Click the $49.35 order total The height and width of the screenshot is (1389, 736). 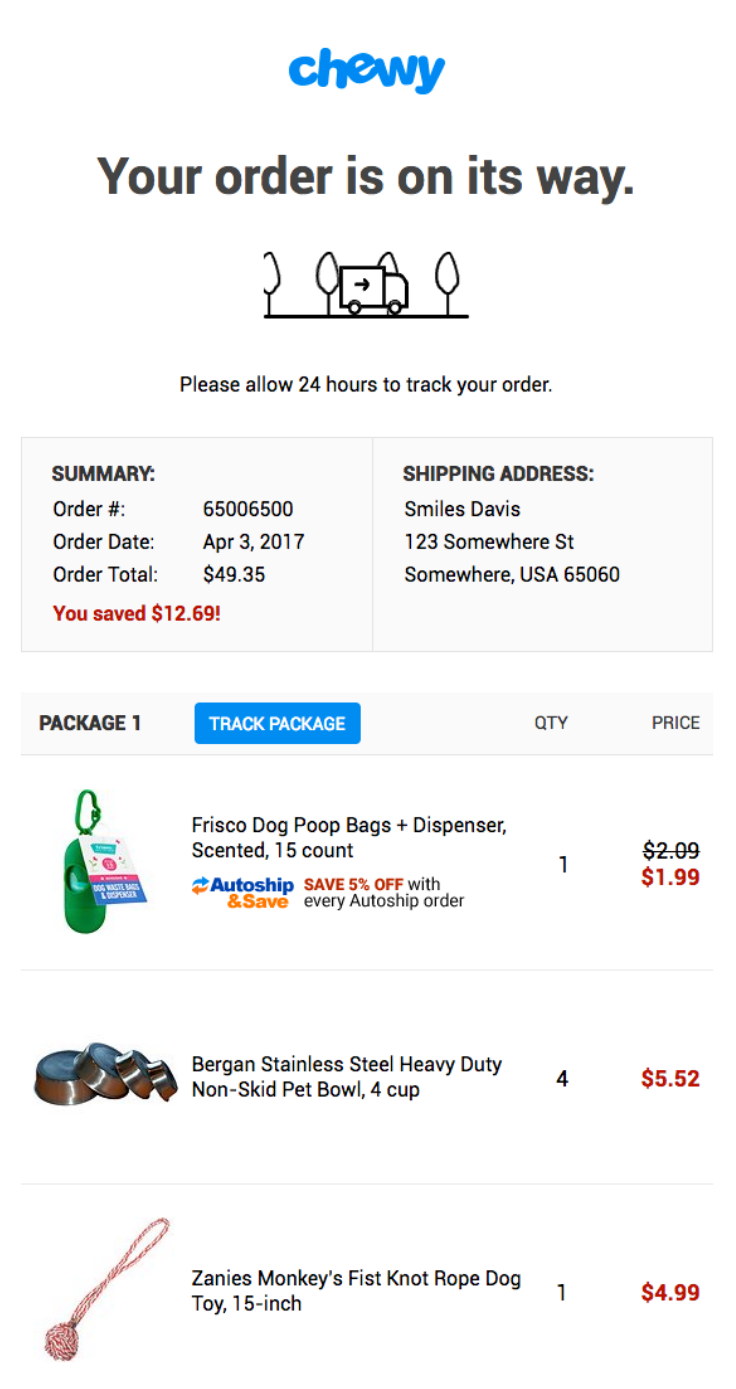[x=234, y=575]
